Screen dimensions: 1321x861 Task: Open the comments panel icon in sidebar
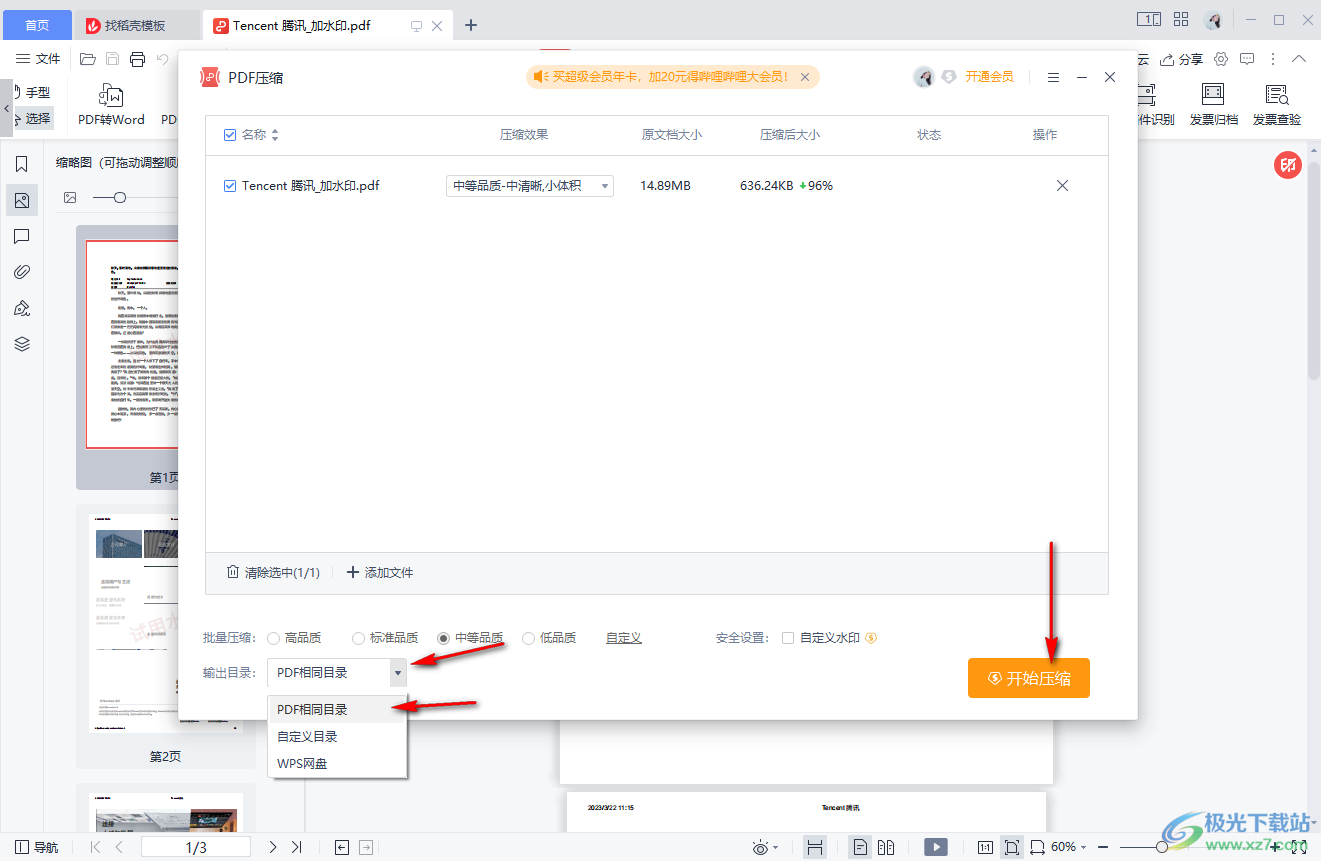tap(22, 236)
